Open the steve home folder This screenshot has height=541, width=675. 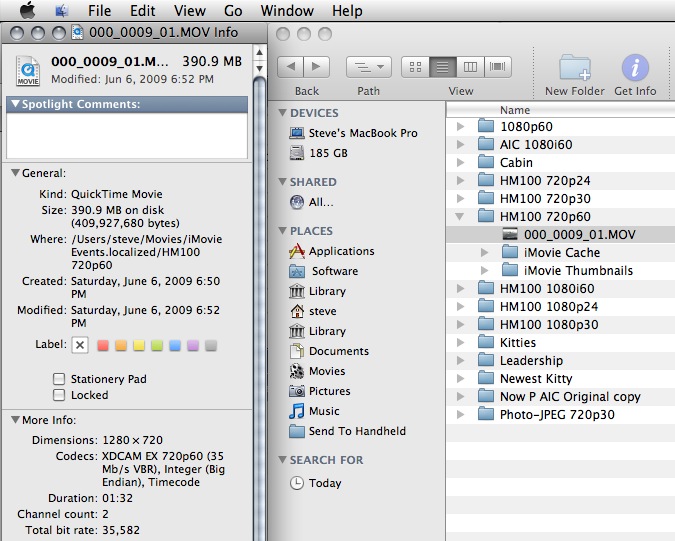click(x=313, y=311)
